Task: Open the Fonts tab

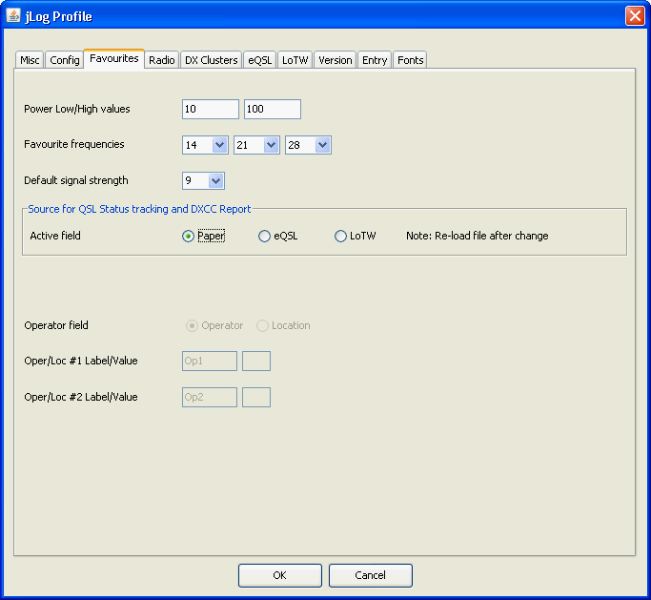Action: click(x=410, y=60)
